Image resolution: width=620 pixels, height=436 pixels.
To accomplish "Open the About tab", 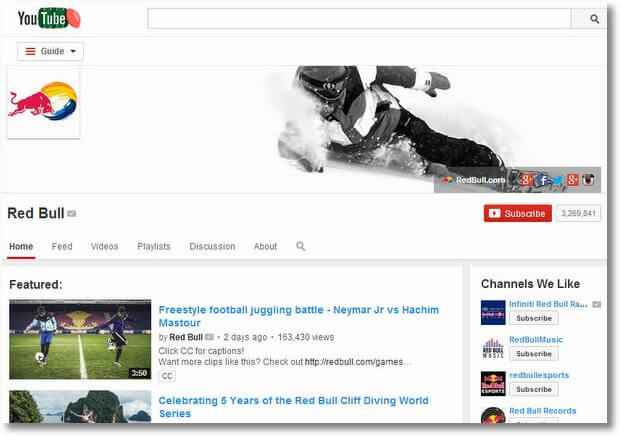I will tap(265, 246).
